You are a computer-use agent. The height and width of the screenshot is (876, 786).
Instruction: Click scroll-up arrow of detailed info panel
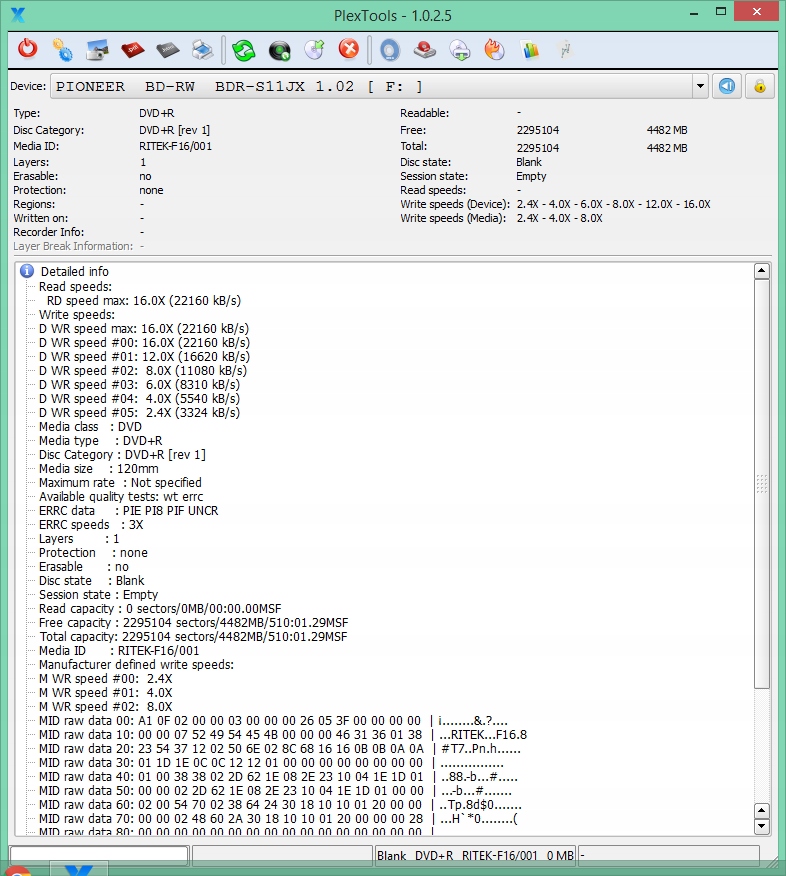click(762, 271)
